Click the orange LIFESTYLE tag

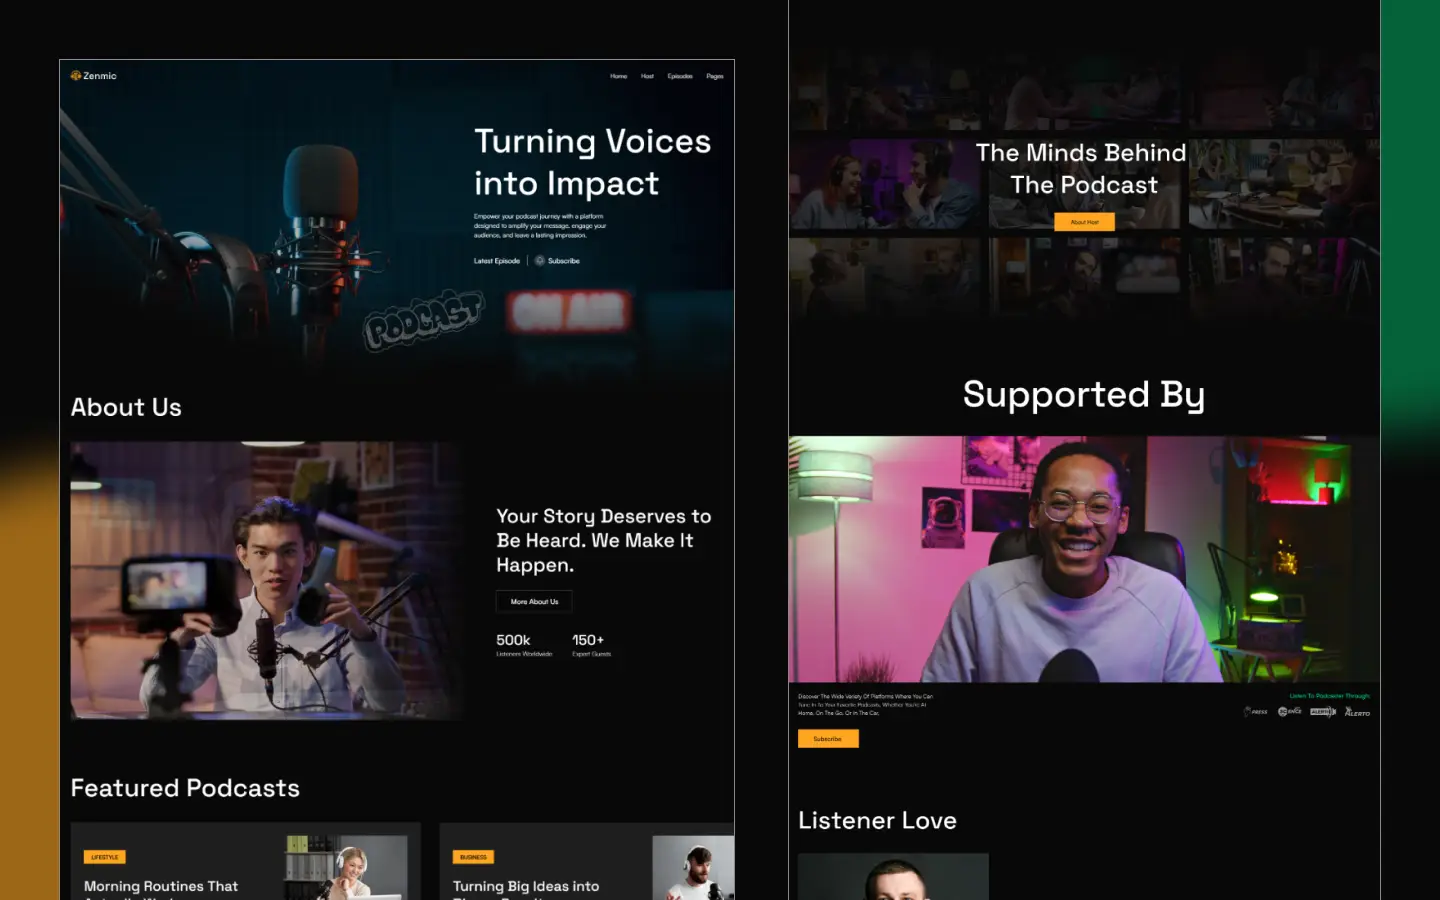[105, 857]
